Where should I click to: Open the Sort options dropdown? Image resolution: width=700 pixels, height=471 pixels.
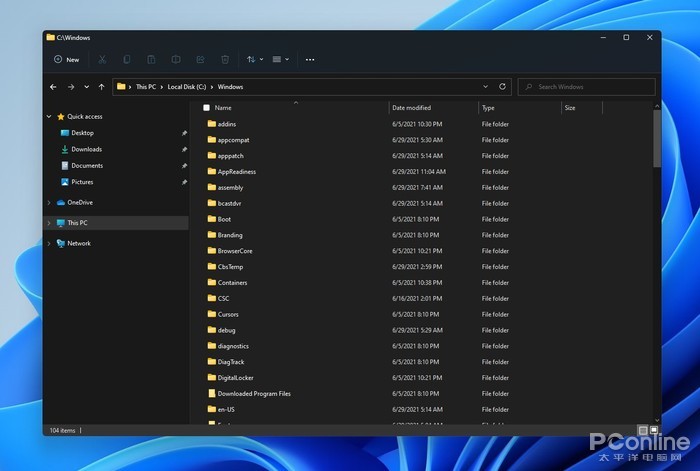(254, 60)
